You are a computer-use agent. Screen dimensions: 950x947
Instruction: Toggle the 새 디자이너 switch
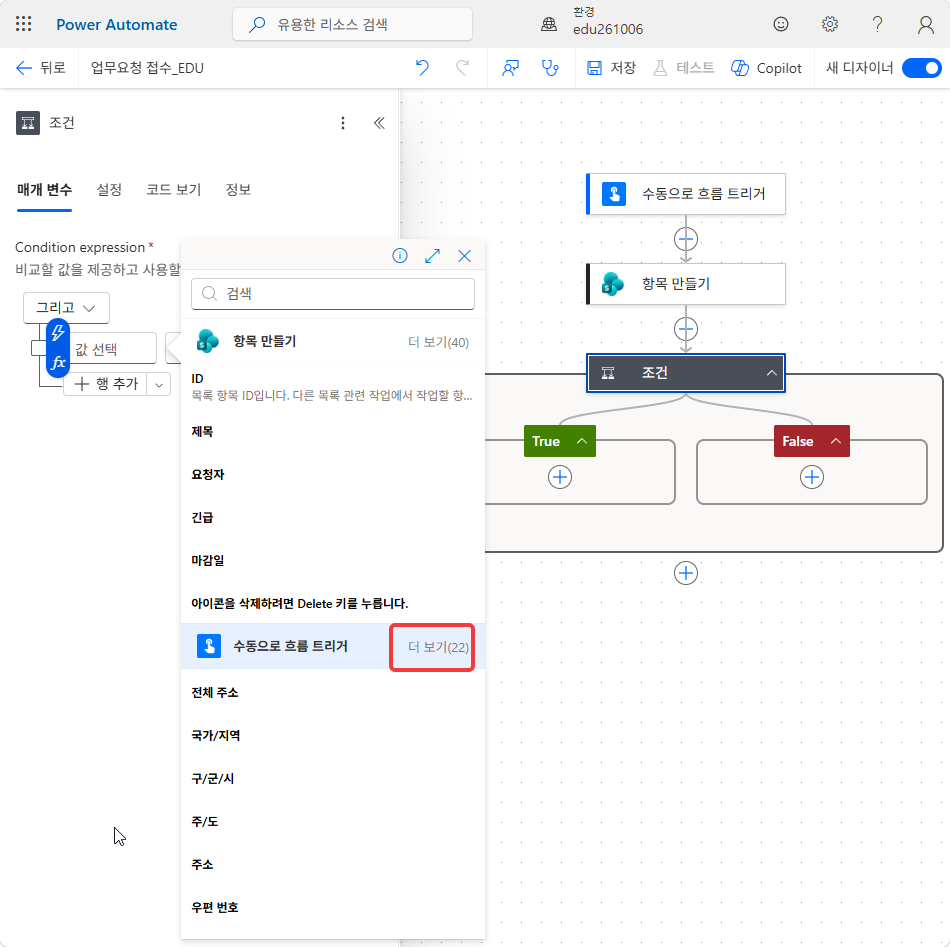[921, 68]
